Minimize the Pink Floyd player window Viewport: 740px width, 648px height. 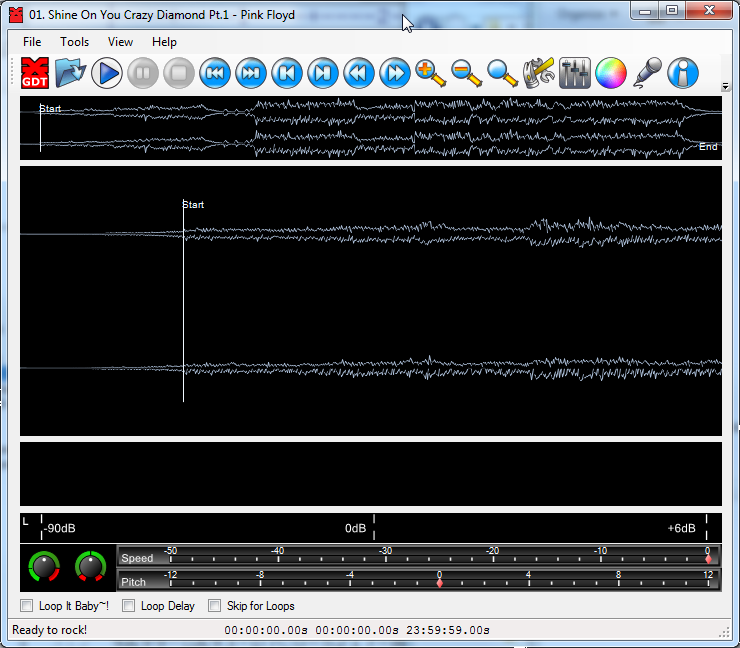(645, 10)
